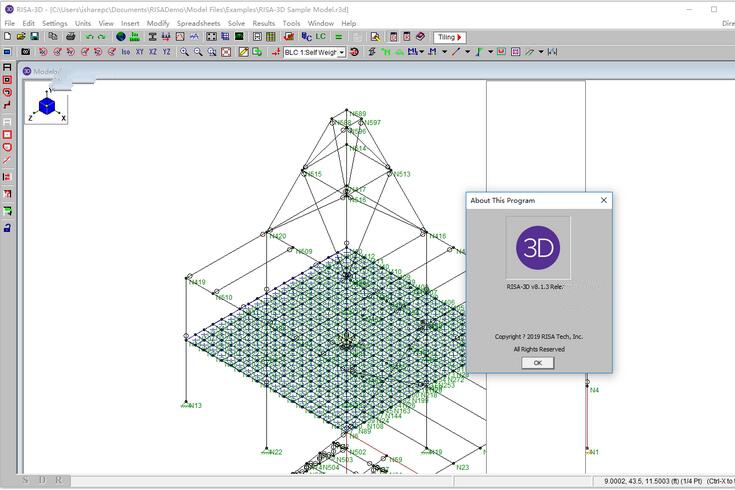
Task: Print using the printer icon
Action: click(x=70, y=36)
